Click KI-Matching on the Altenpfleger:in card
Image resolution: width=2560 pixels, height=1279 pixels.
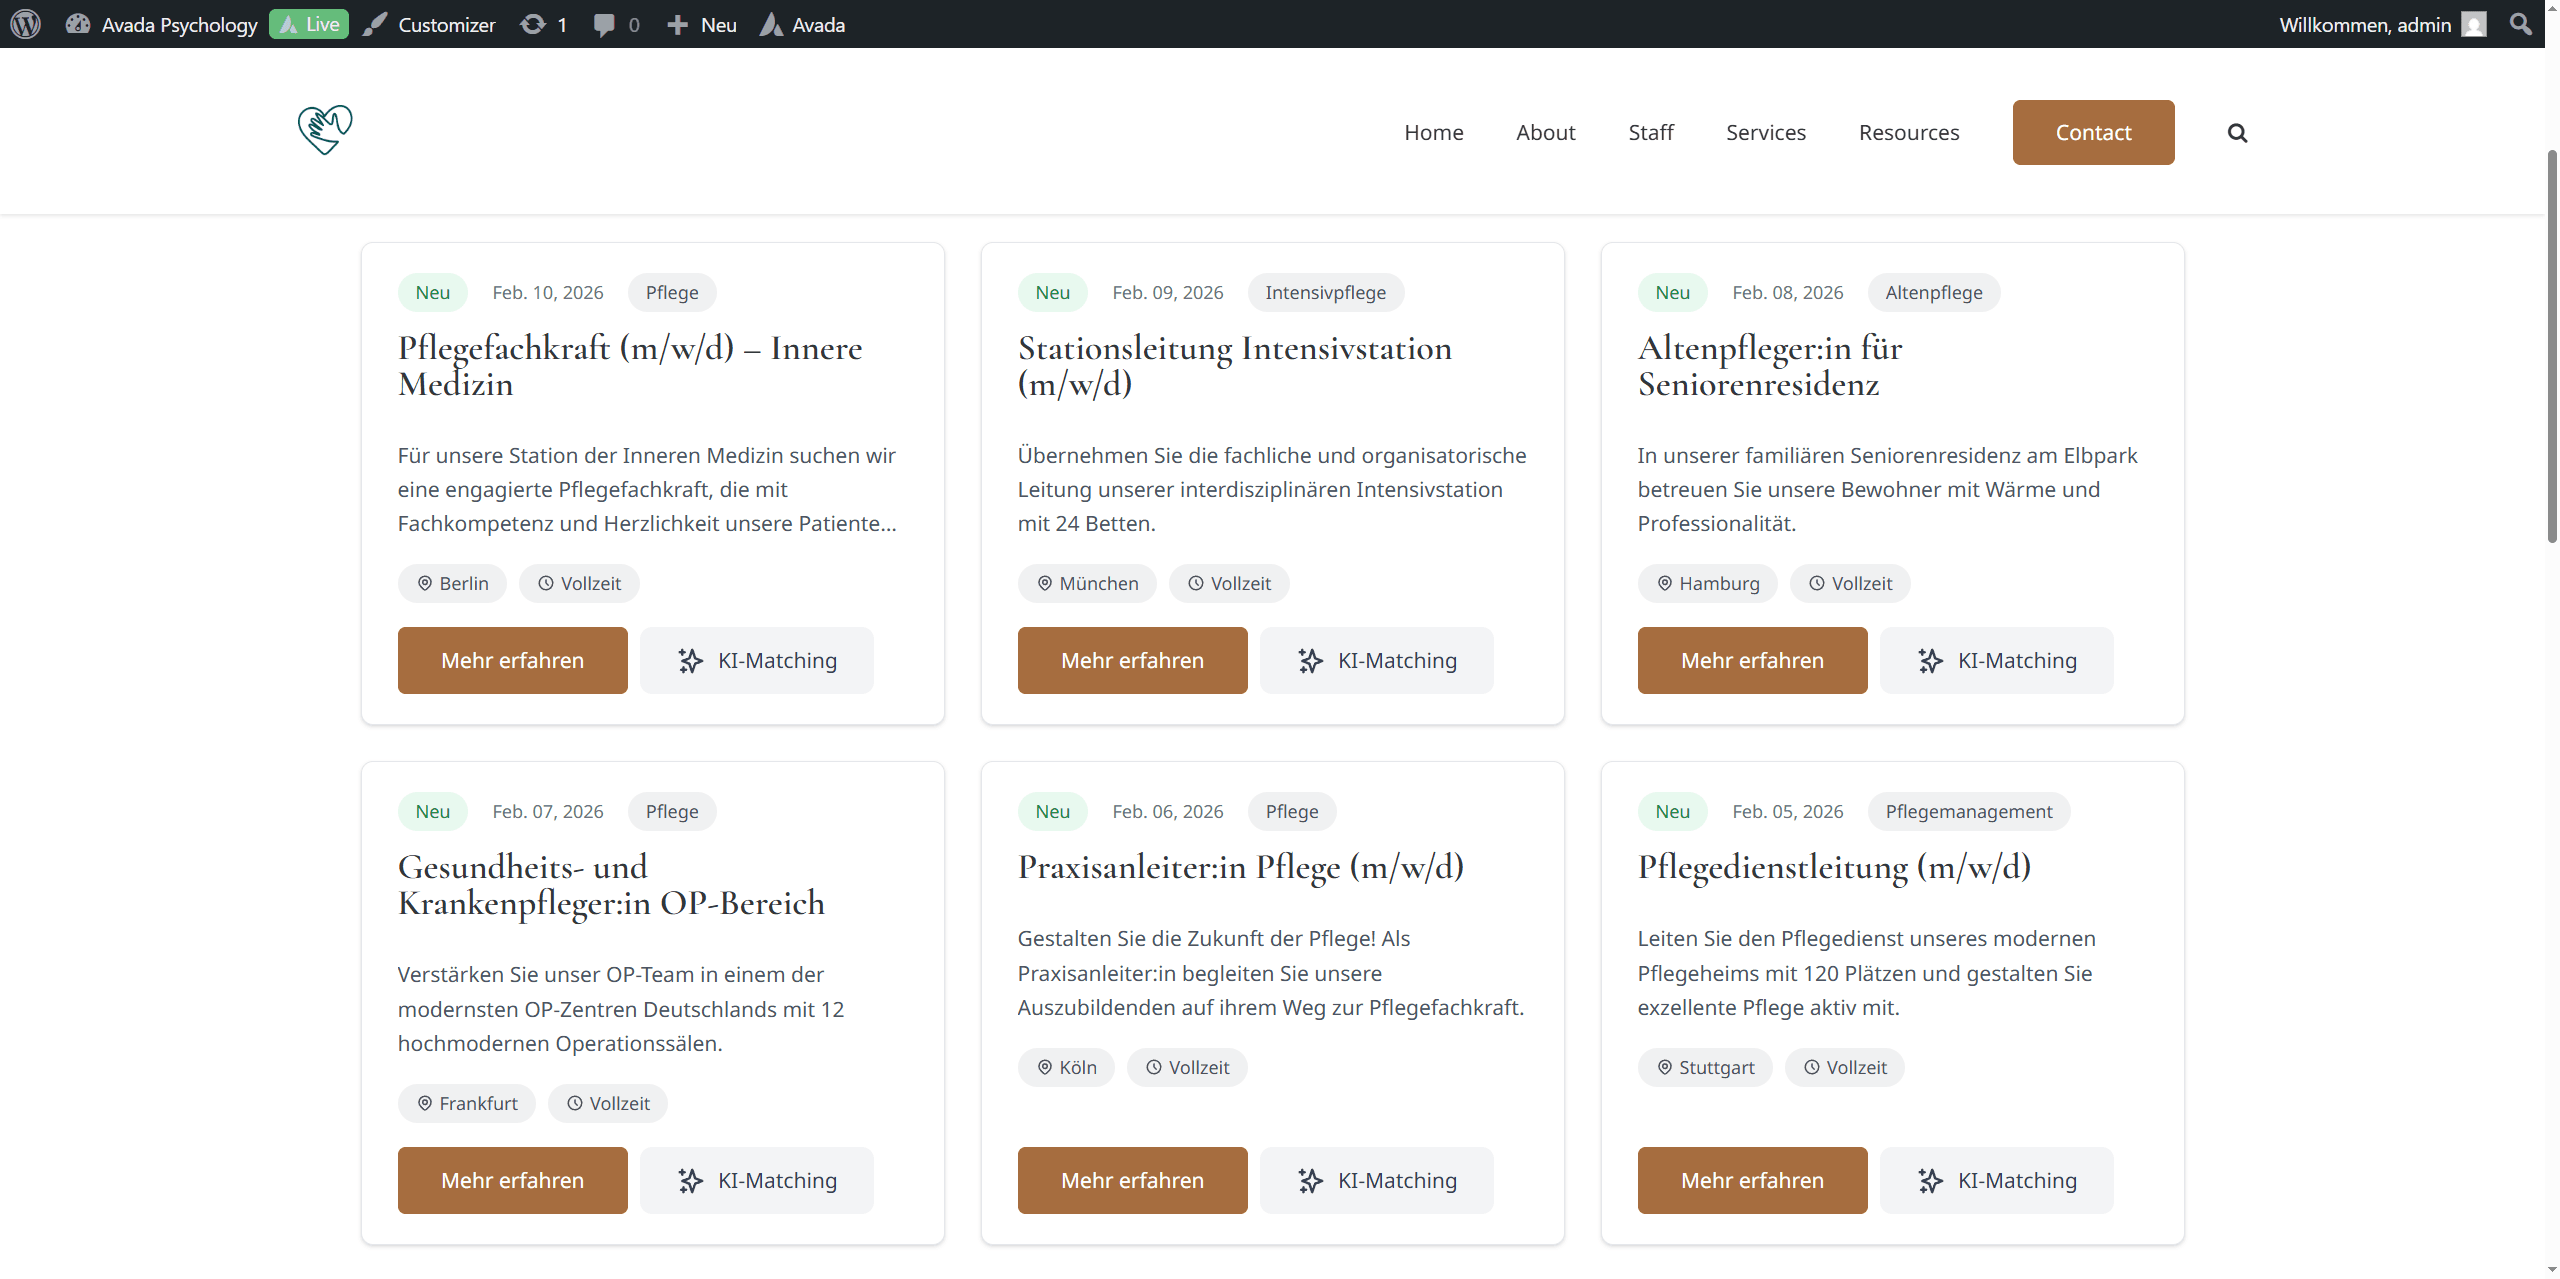click(x=1997, y=660)
